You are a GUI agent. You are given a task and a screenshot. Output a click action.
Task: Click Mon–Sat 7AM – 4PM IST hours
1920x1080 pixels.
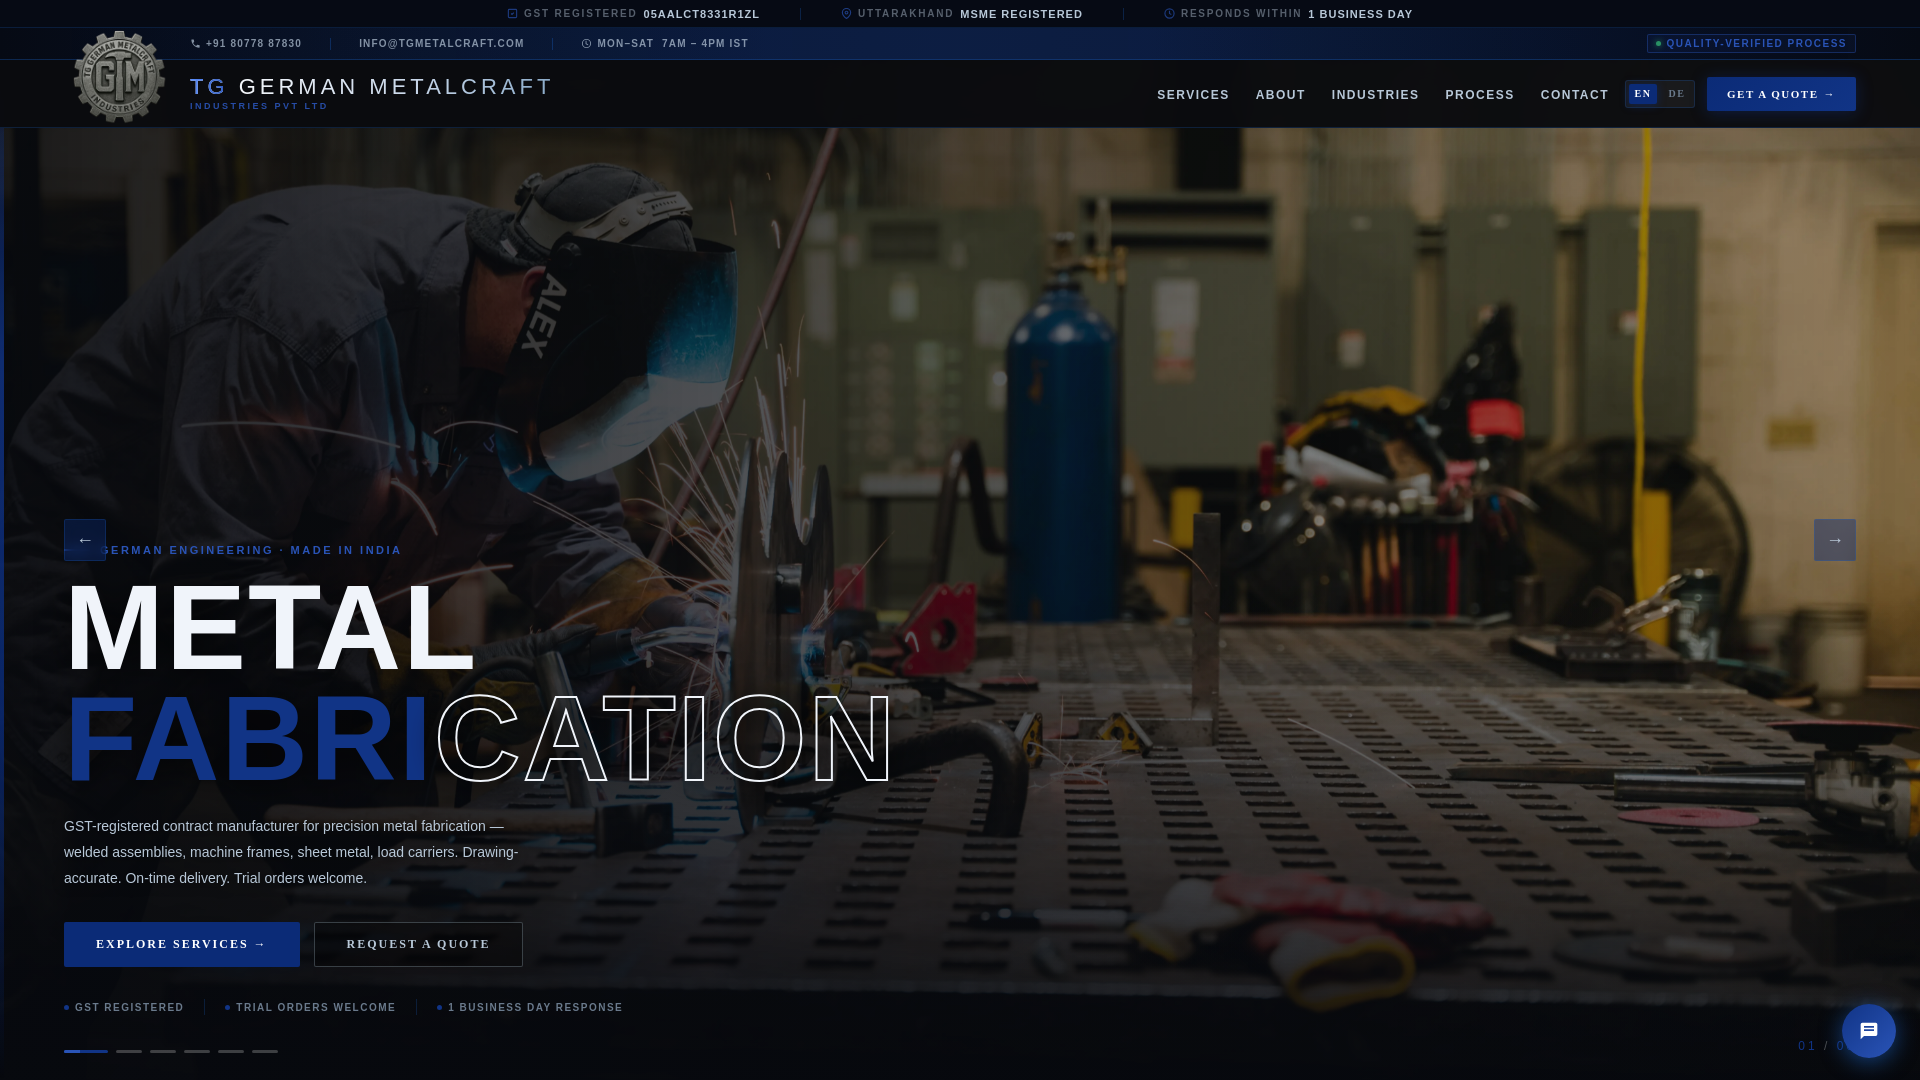coord(672,44)
